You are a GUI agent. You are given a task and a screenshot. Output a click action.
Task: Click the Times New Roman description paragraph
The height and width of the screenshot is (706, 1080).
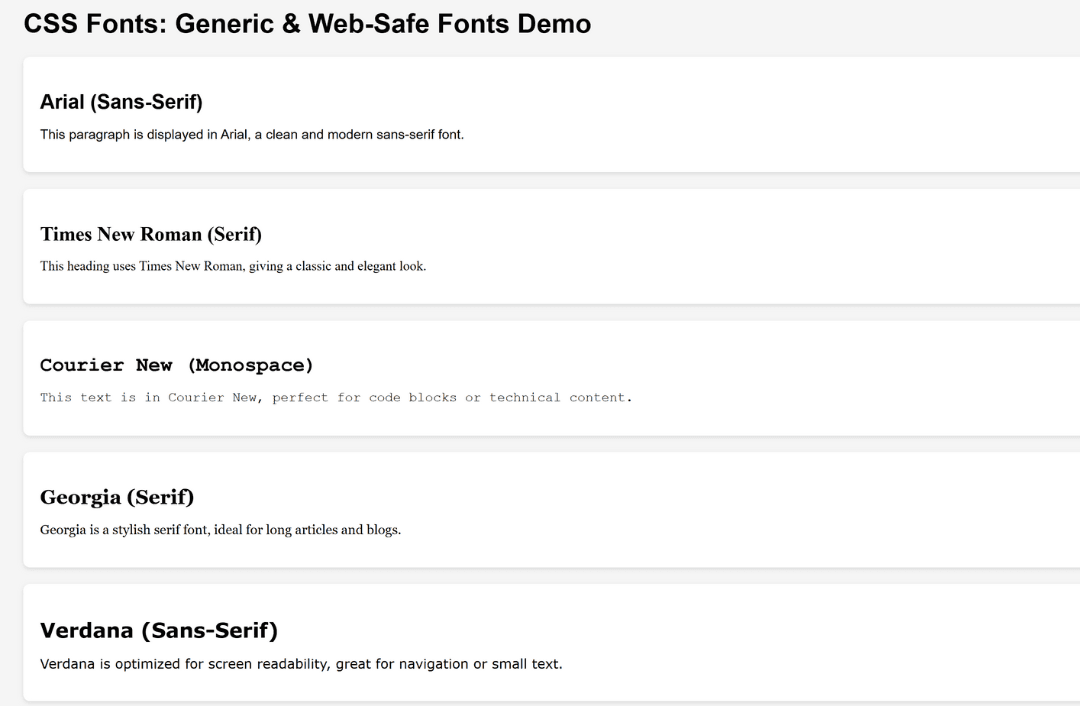[232, 266]
